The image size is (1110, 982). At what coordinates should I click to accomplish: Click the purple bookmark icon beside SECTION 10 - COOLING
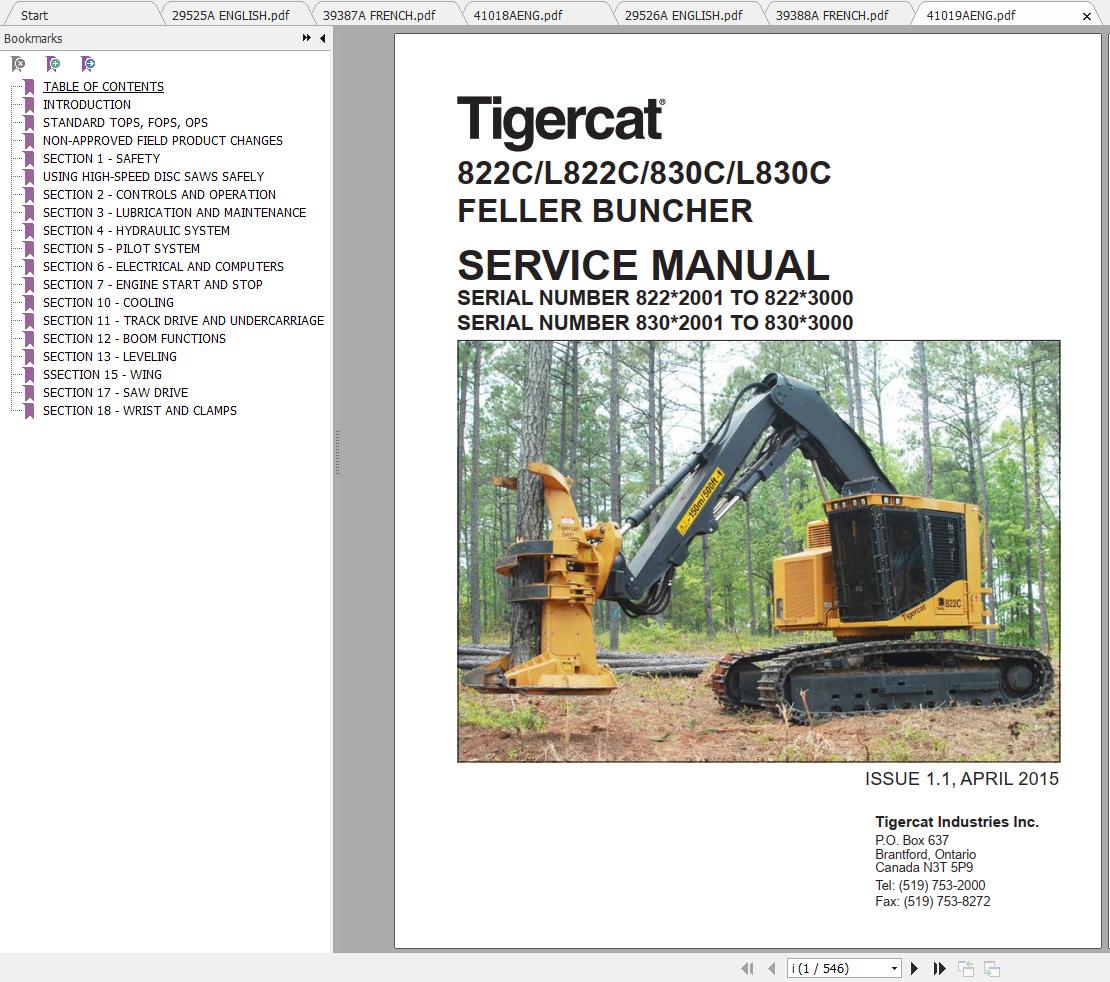coord(29,302)
